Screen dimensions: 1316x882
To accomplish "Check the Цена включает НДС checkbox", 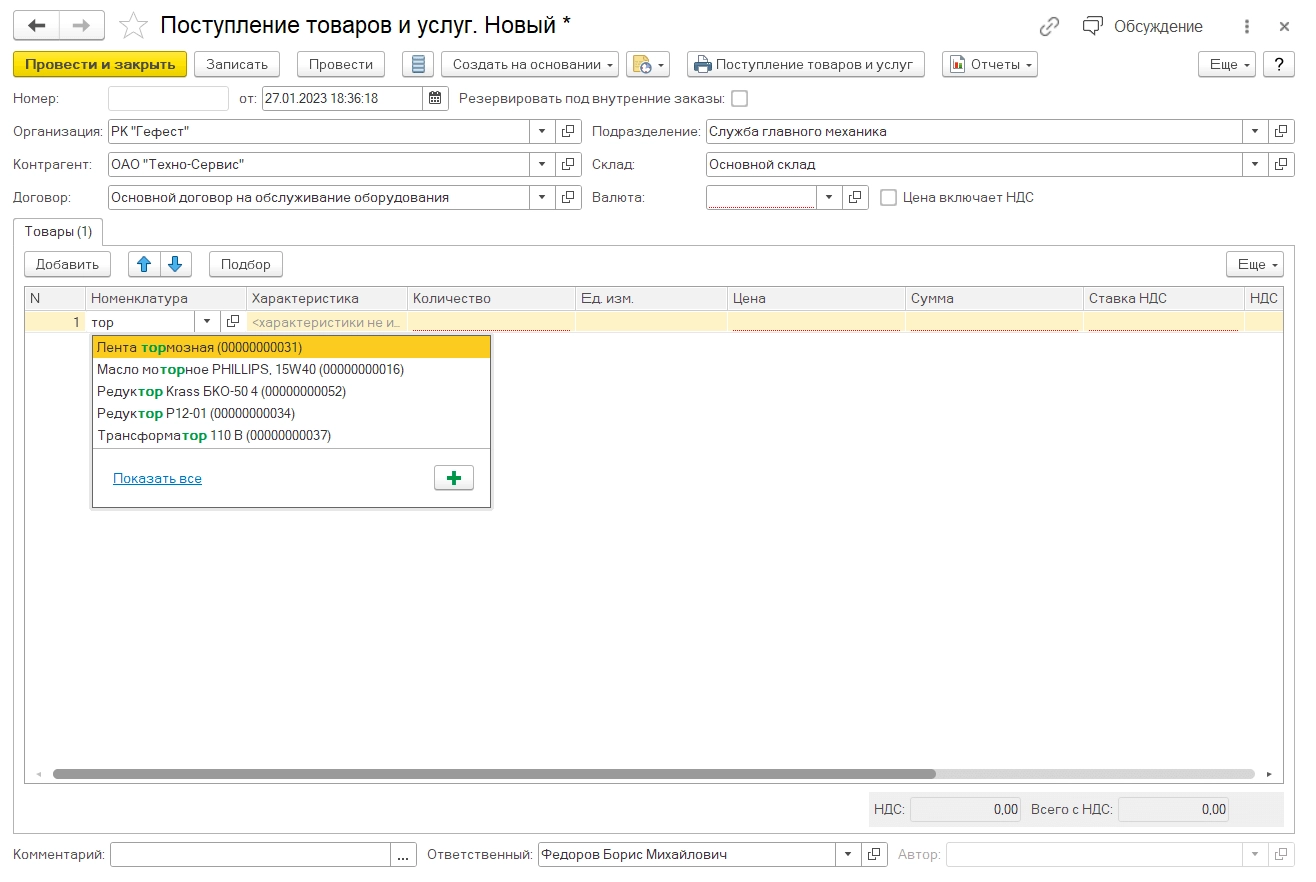I will [888, 197].
